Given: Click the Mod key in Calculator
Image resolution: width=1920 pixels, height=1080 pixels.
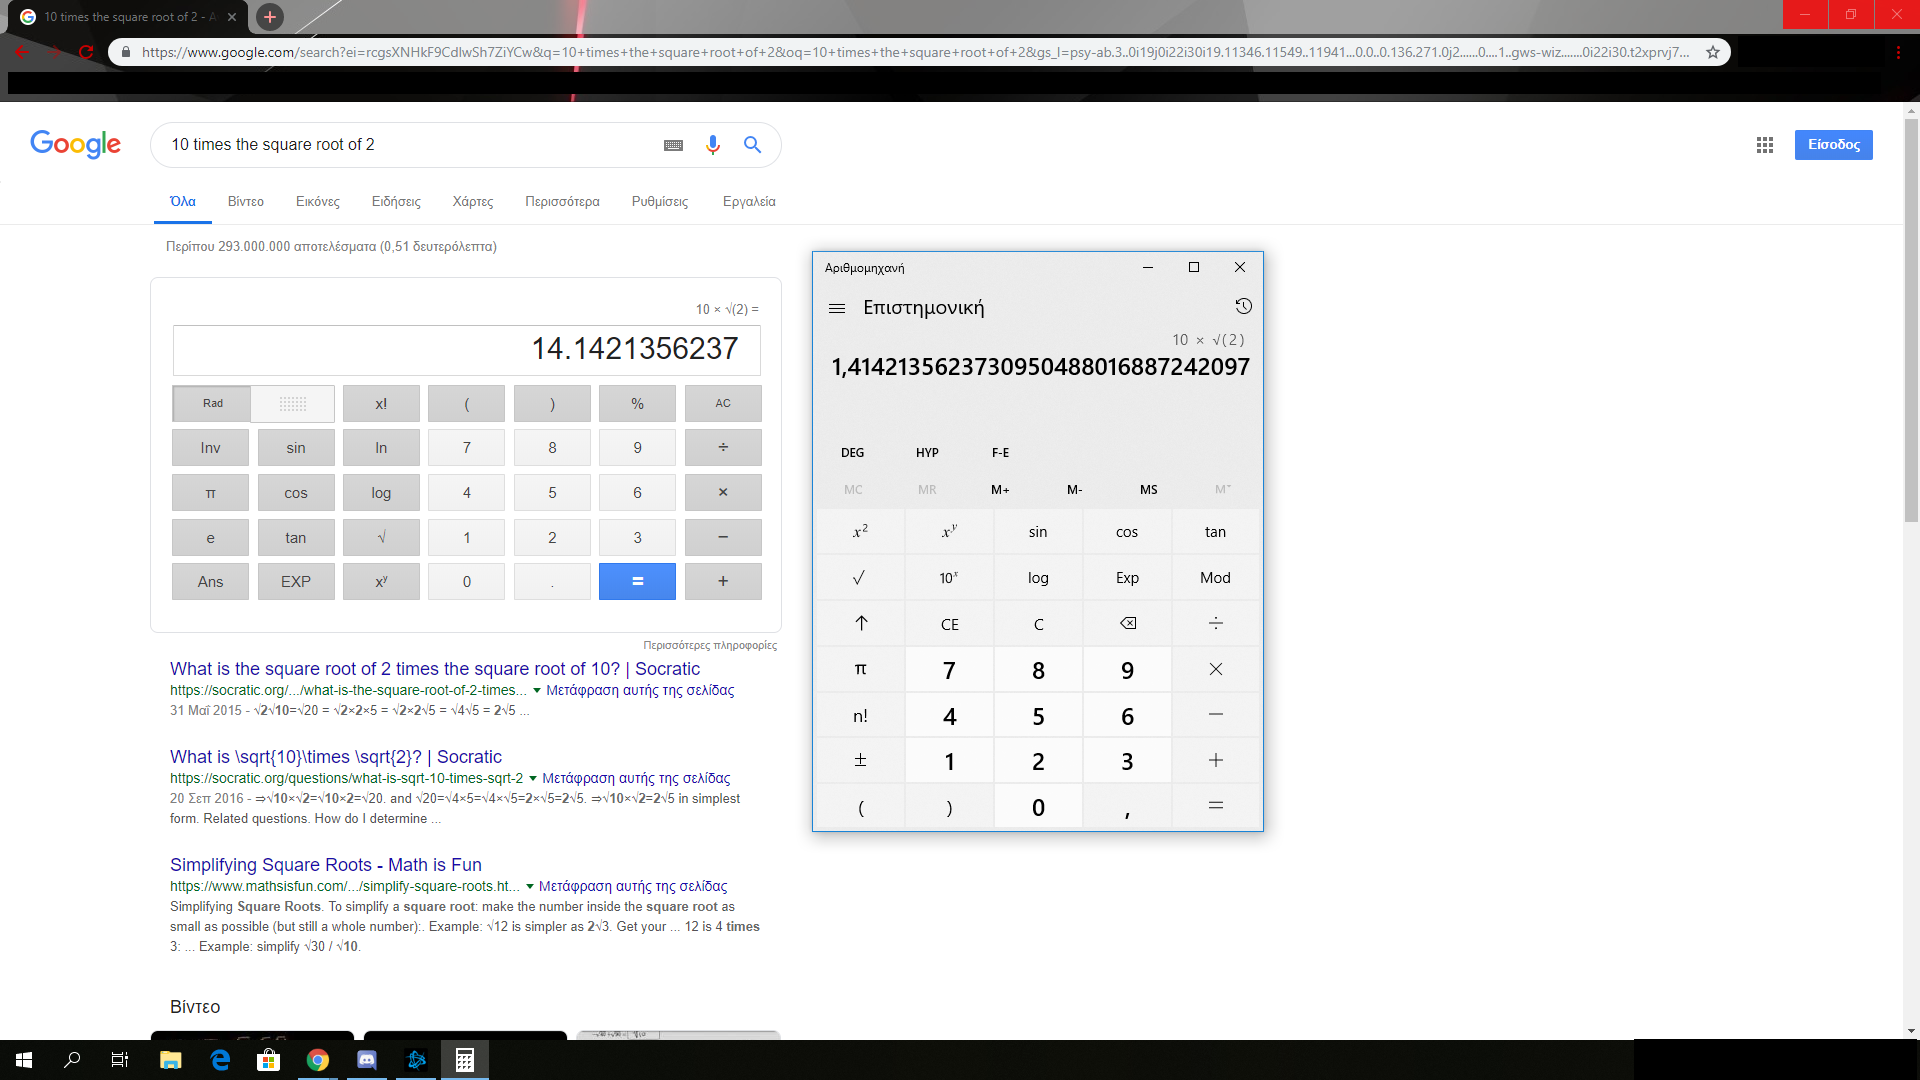Looking at the screenshot, I should (x=1216, y=577).
